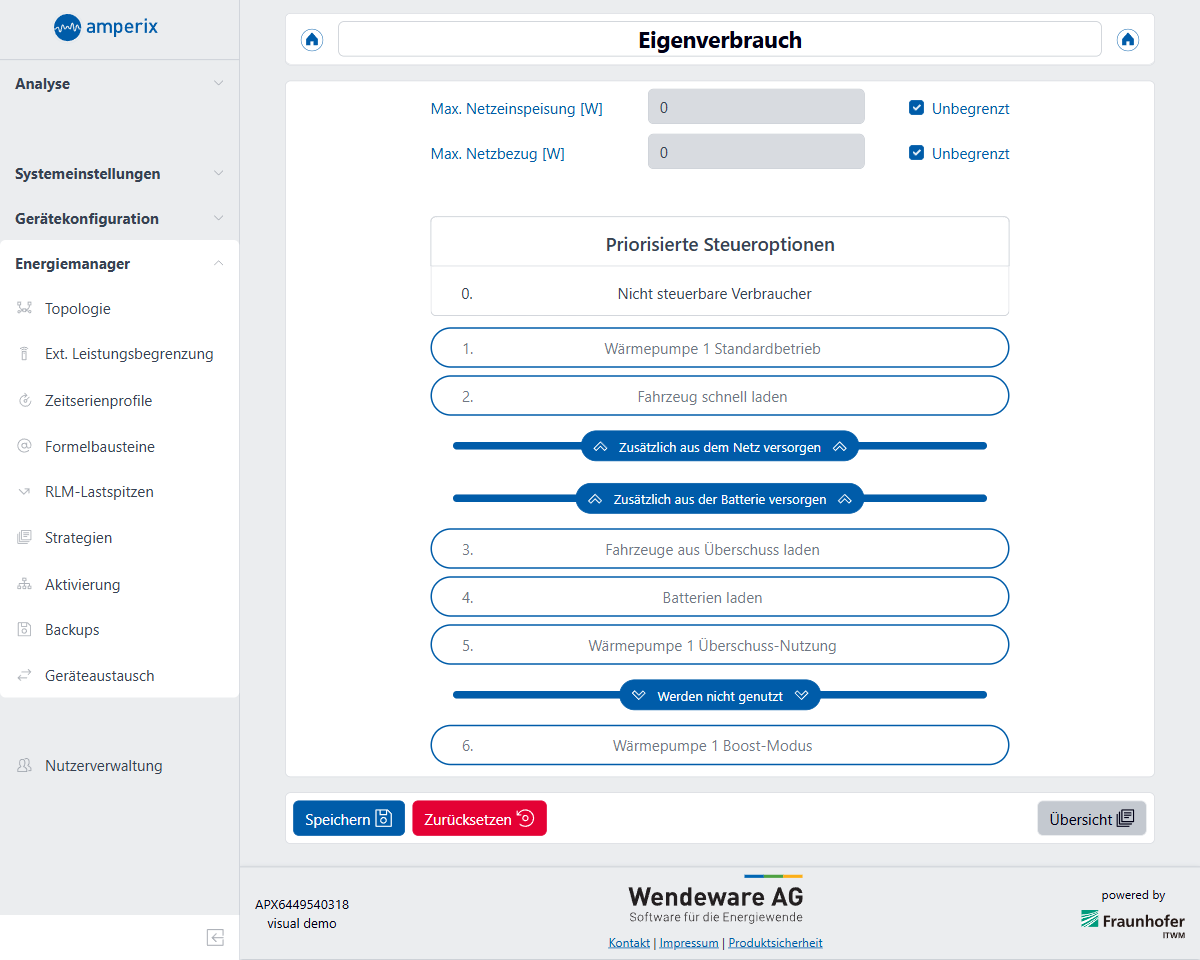Open Strategien in the sidebar menu
The image size is (1200, 960).
tap(78, 538)
